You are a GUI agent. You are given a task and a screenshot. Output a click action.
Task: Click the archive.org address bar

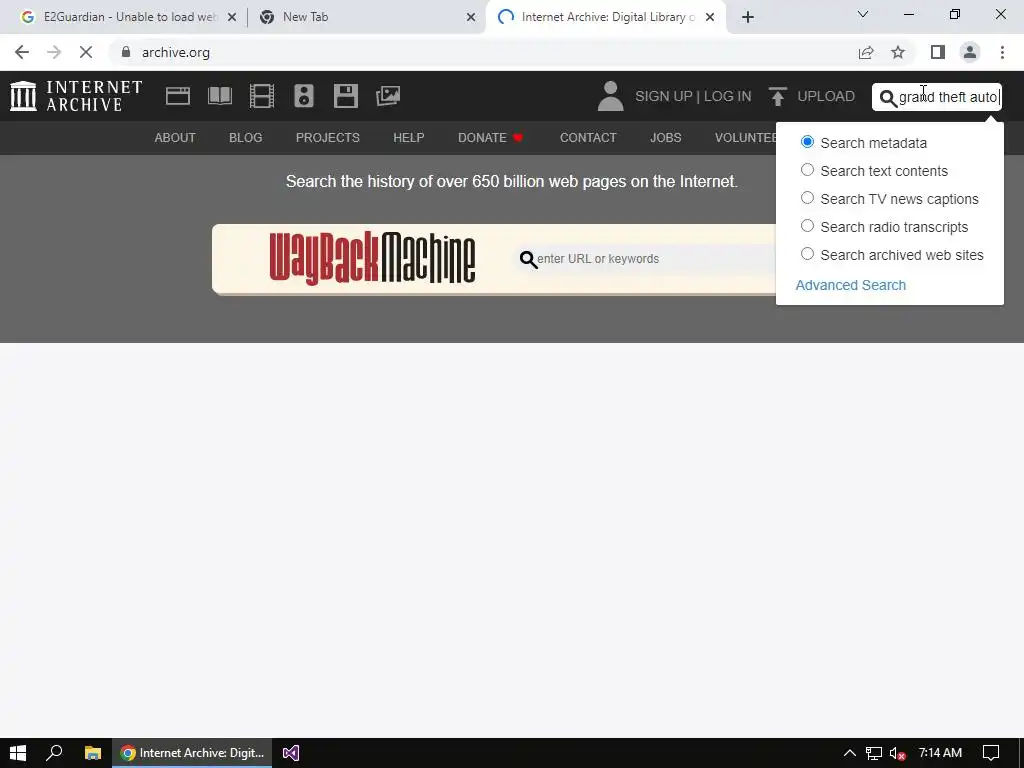(483, 52)
